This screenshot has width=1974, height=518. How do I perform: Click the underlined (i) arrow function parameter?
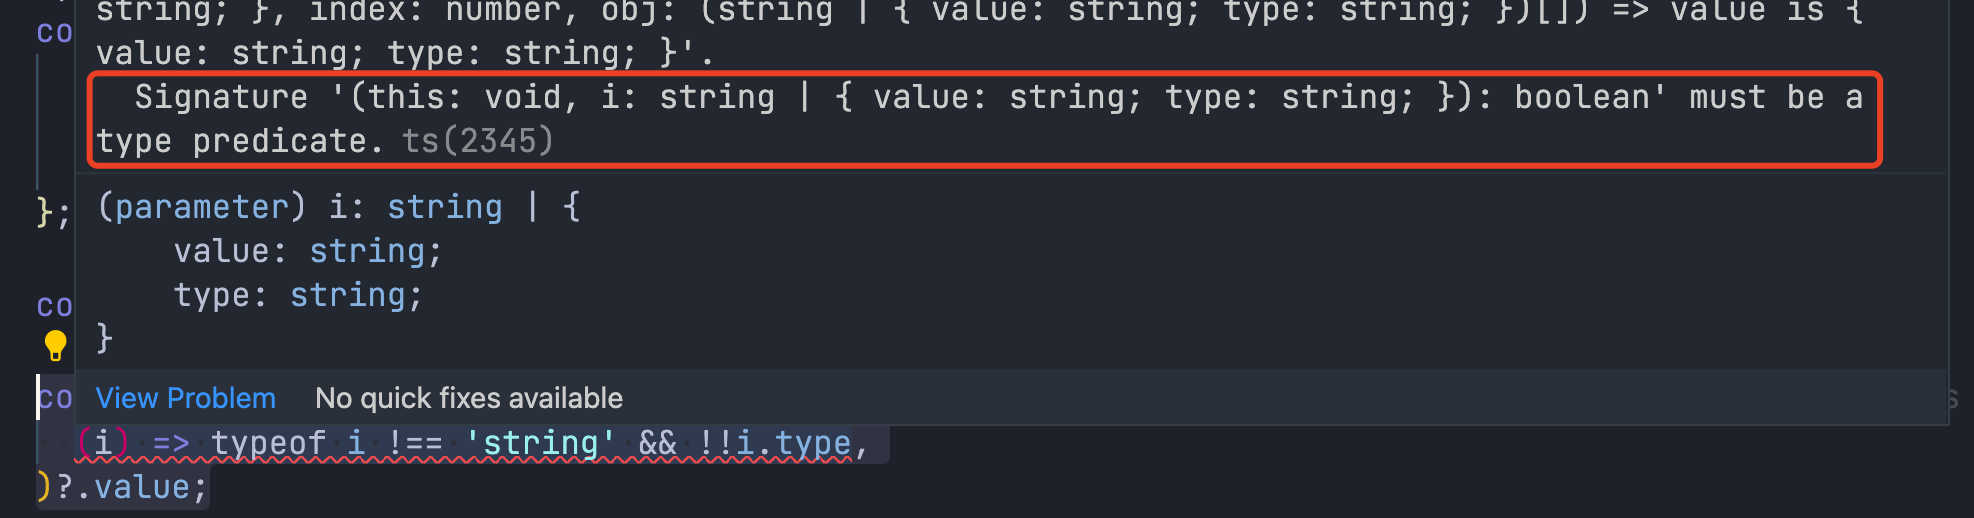pyautogui.click(x=103, y=443)
